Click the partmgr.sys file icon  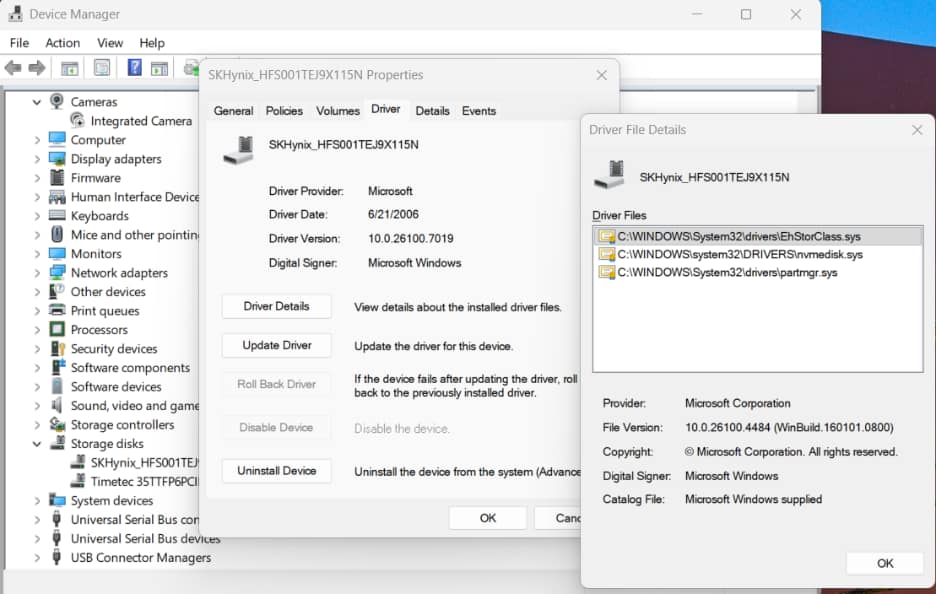(x=606, y=272)
